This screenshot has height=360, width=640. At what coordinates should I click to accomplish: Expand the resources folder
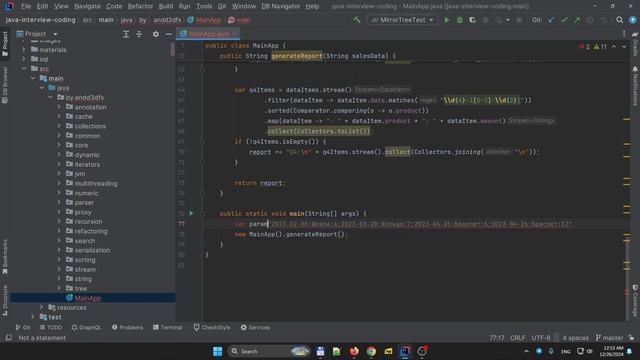pos(41,307)
